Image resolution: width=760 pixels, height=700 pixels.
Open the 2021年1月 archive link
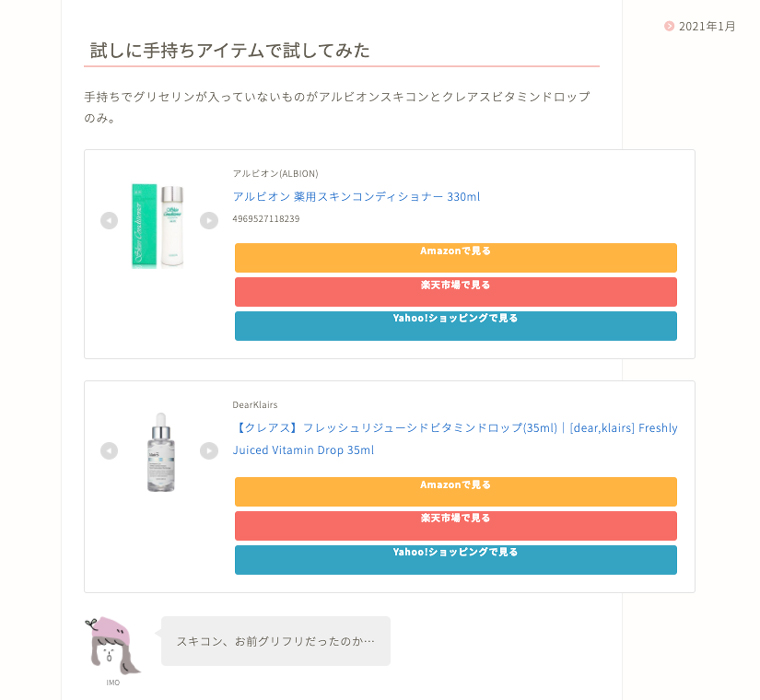[x=707, y=26]
